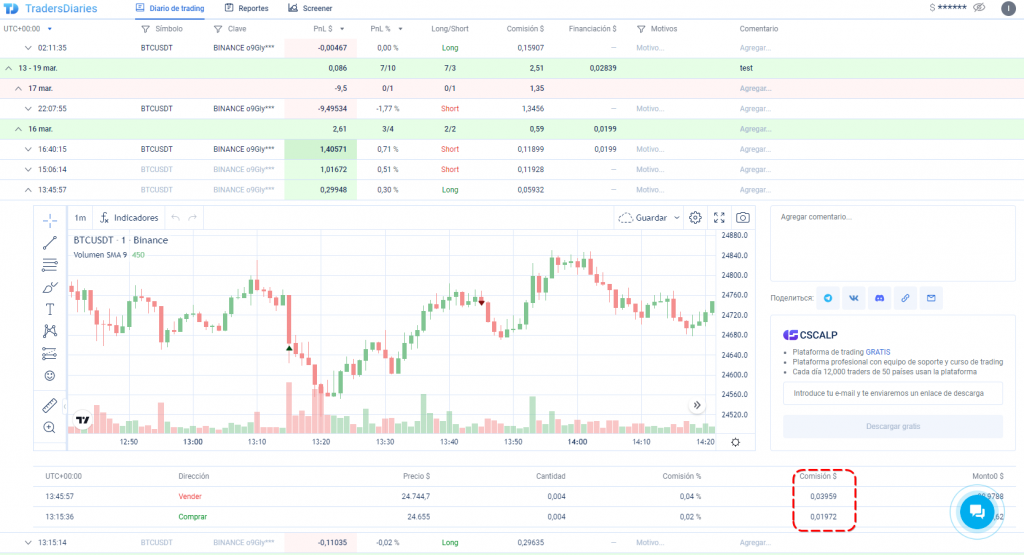The width and height of the screenshot is (1024, 555).
Task: Toggle balance visibility eye icon
Action: pos(978,8)
